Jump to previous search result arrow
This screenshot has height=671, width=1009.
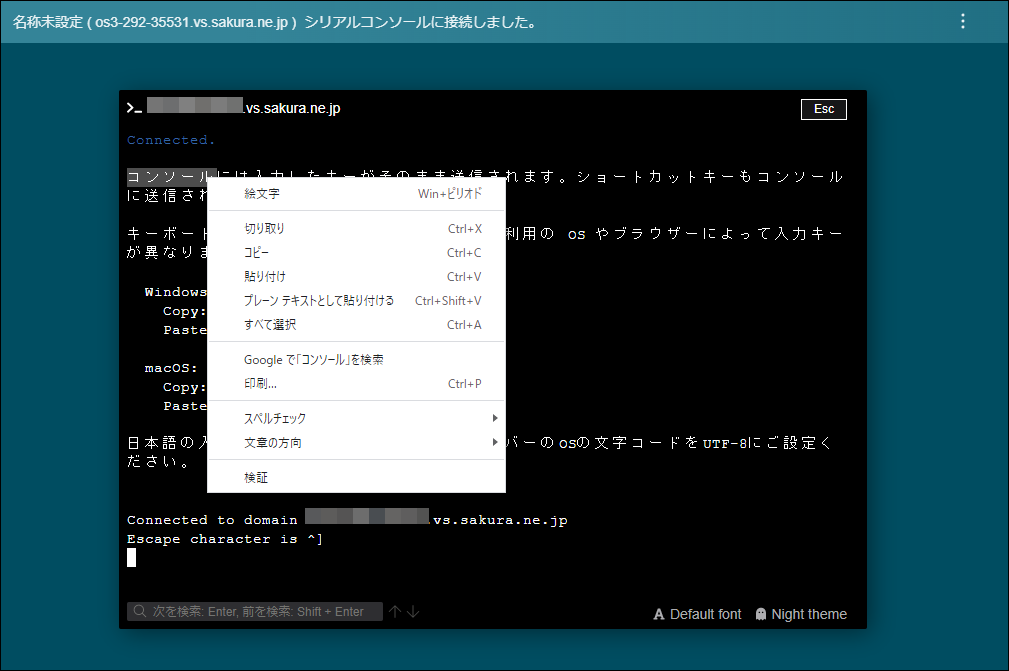point(395,612)
